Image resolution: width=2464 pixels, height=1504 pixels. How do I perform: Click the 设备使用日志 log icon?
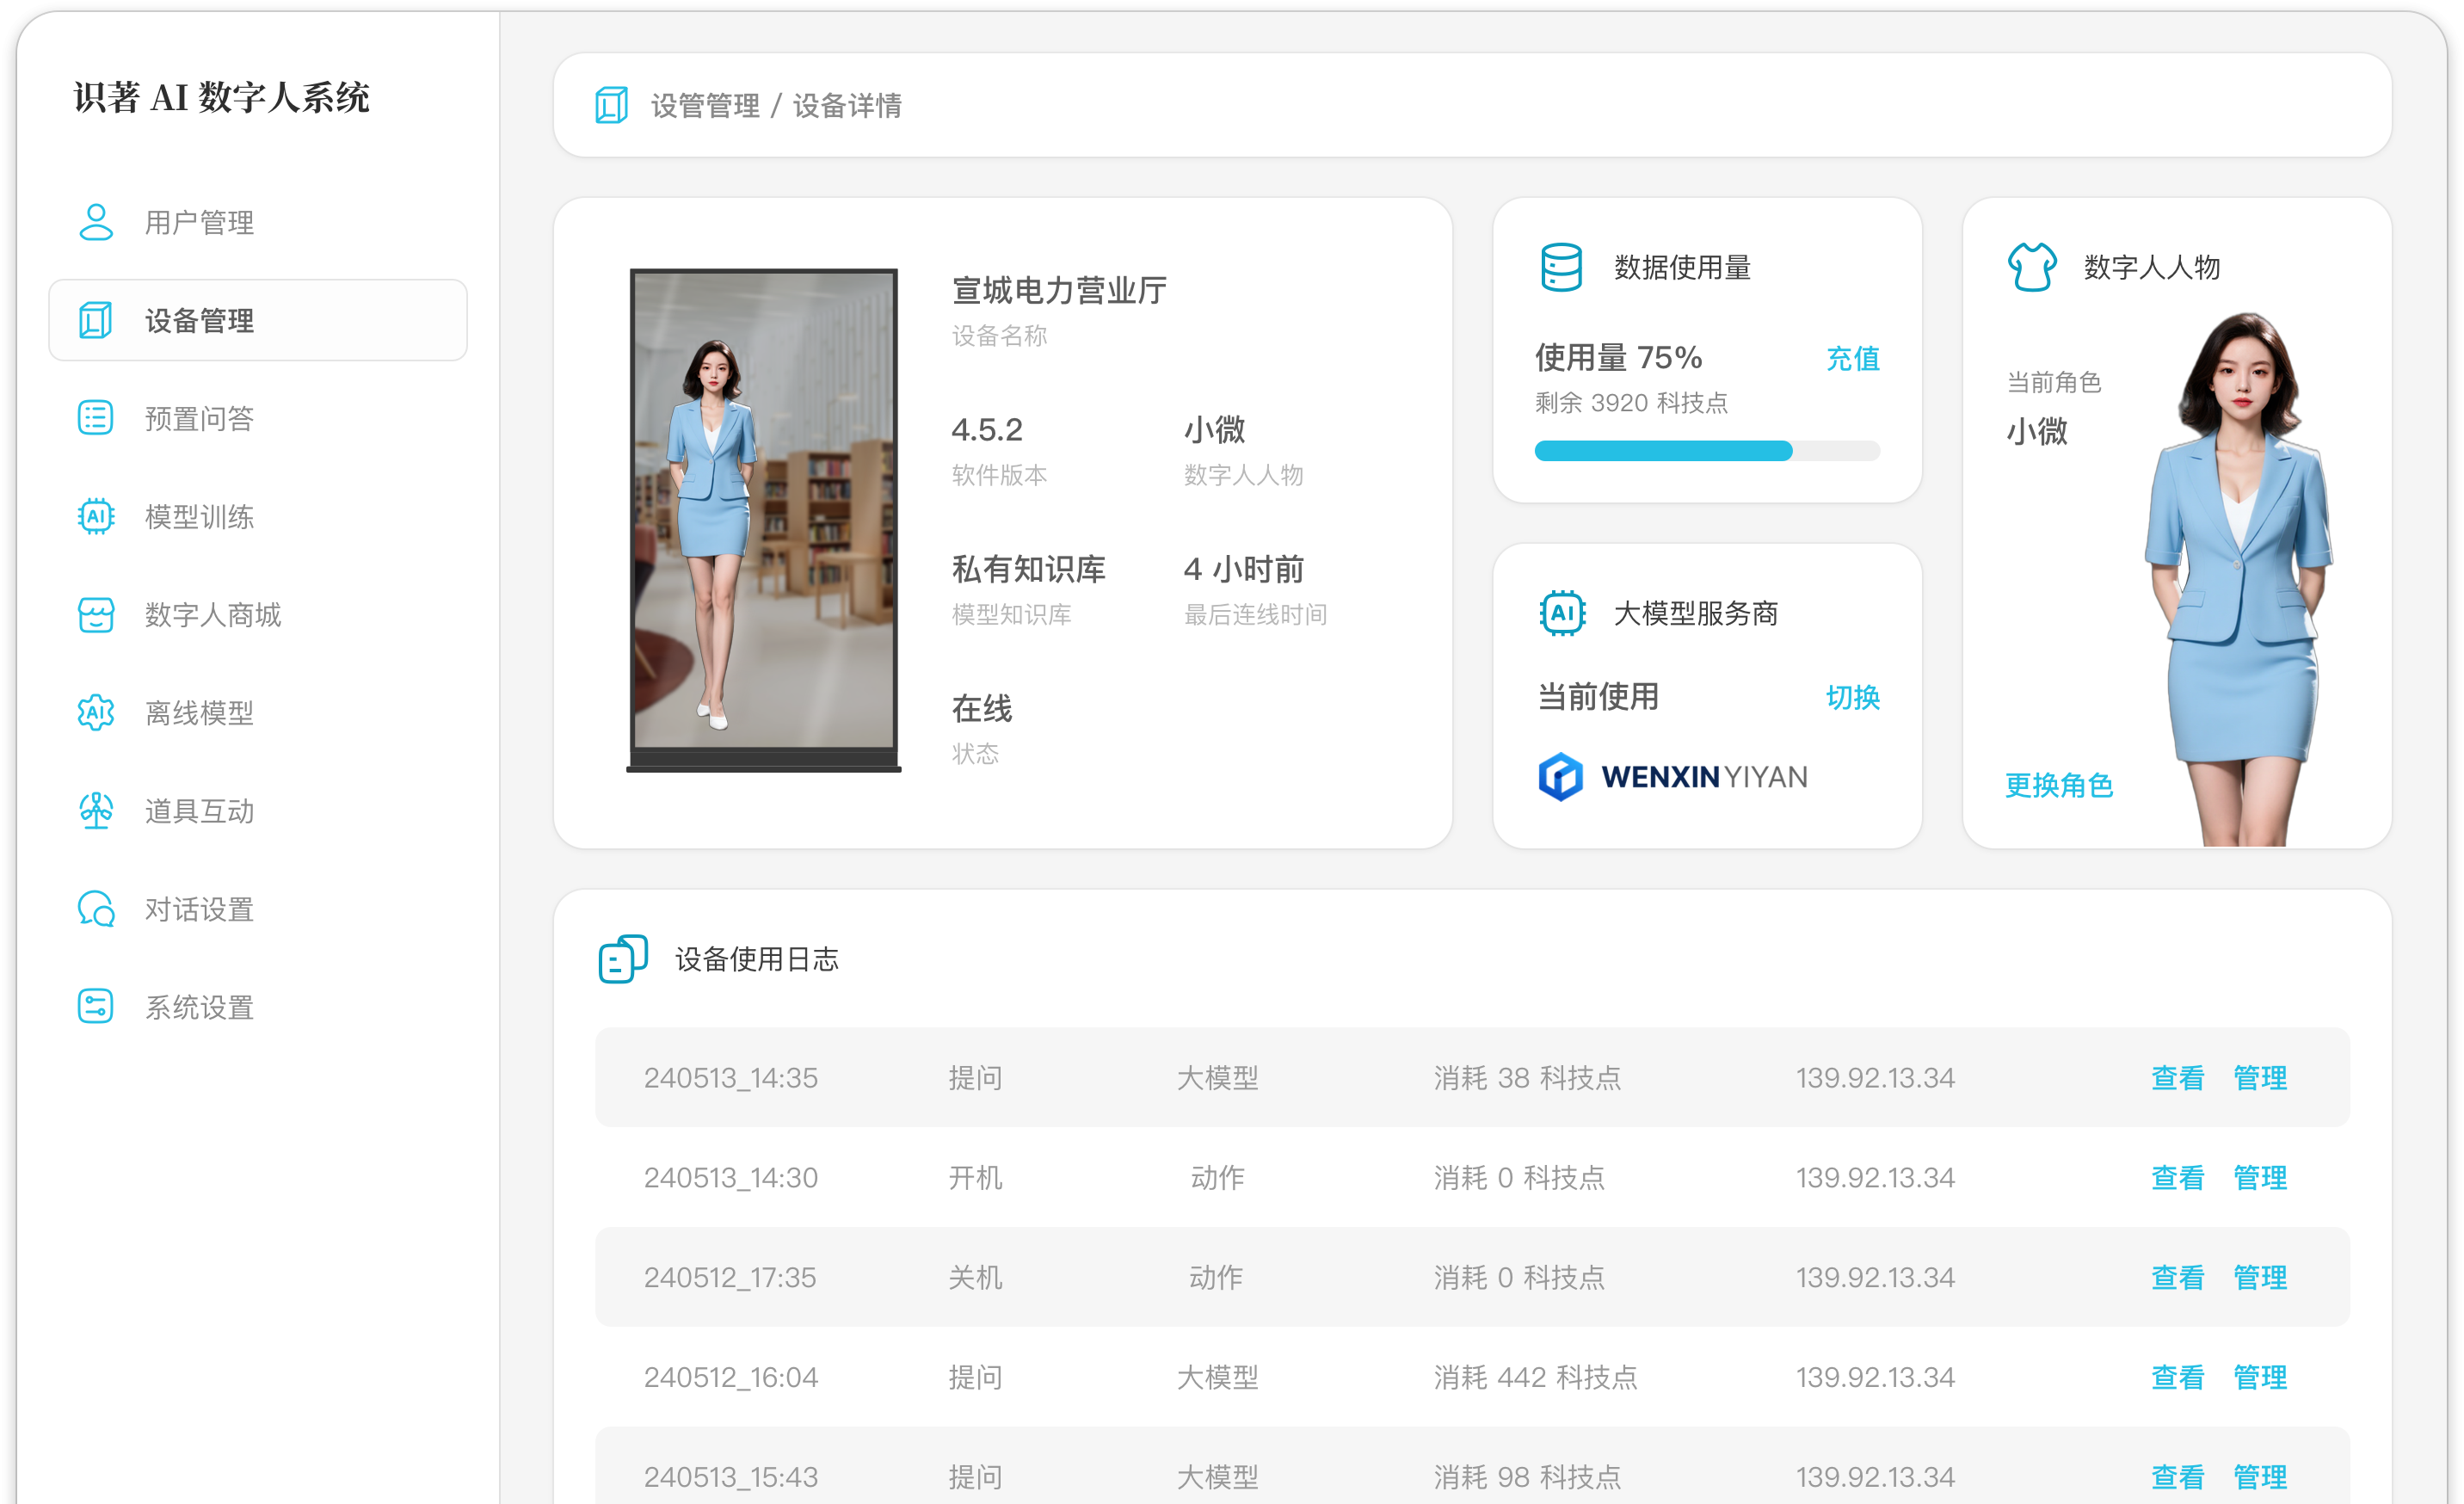click(x=622, y=959)
